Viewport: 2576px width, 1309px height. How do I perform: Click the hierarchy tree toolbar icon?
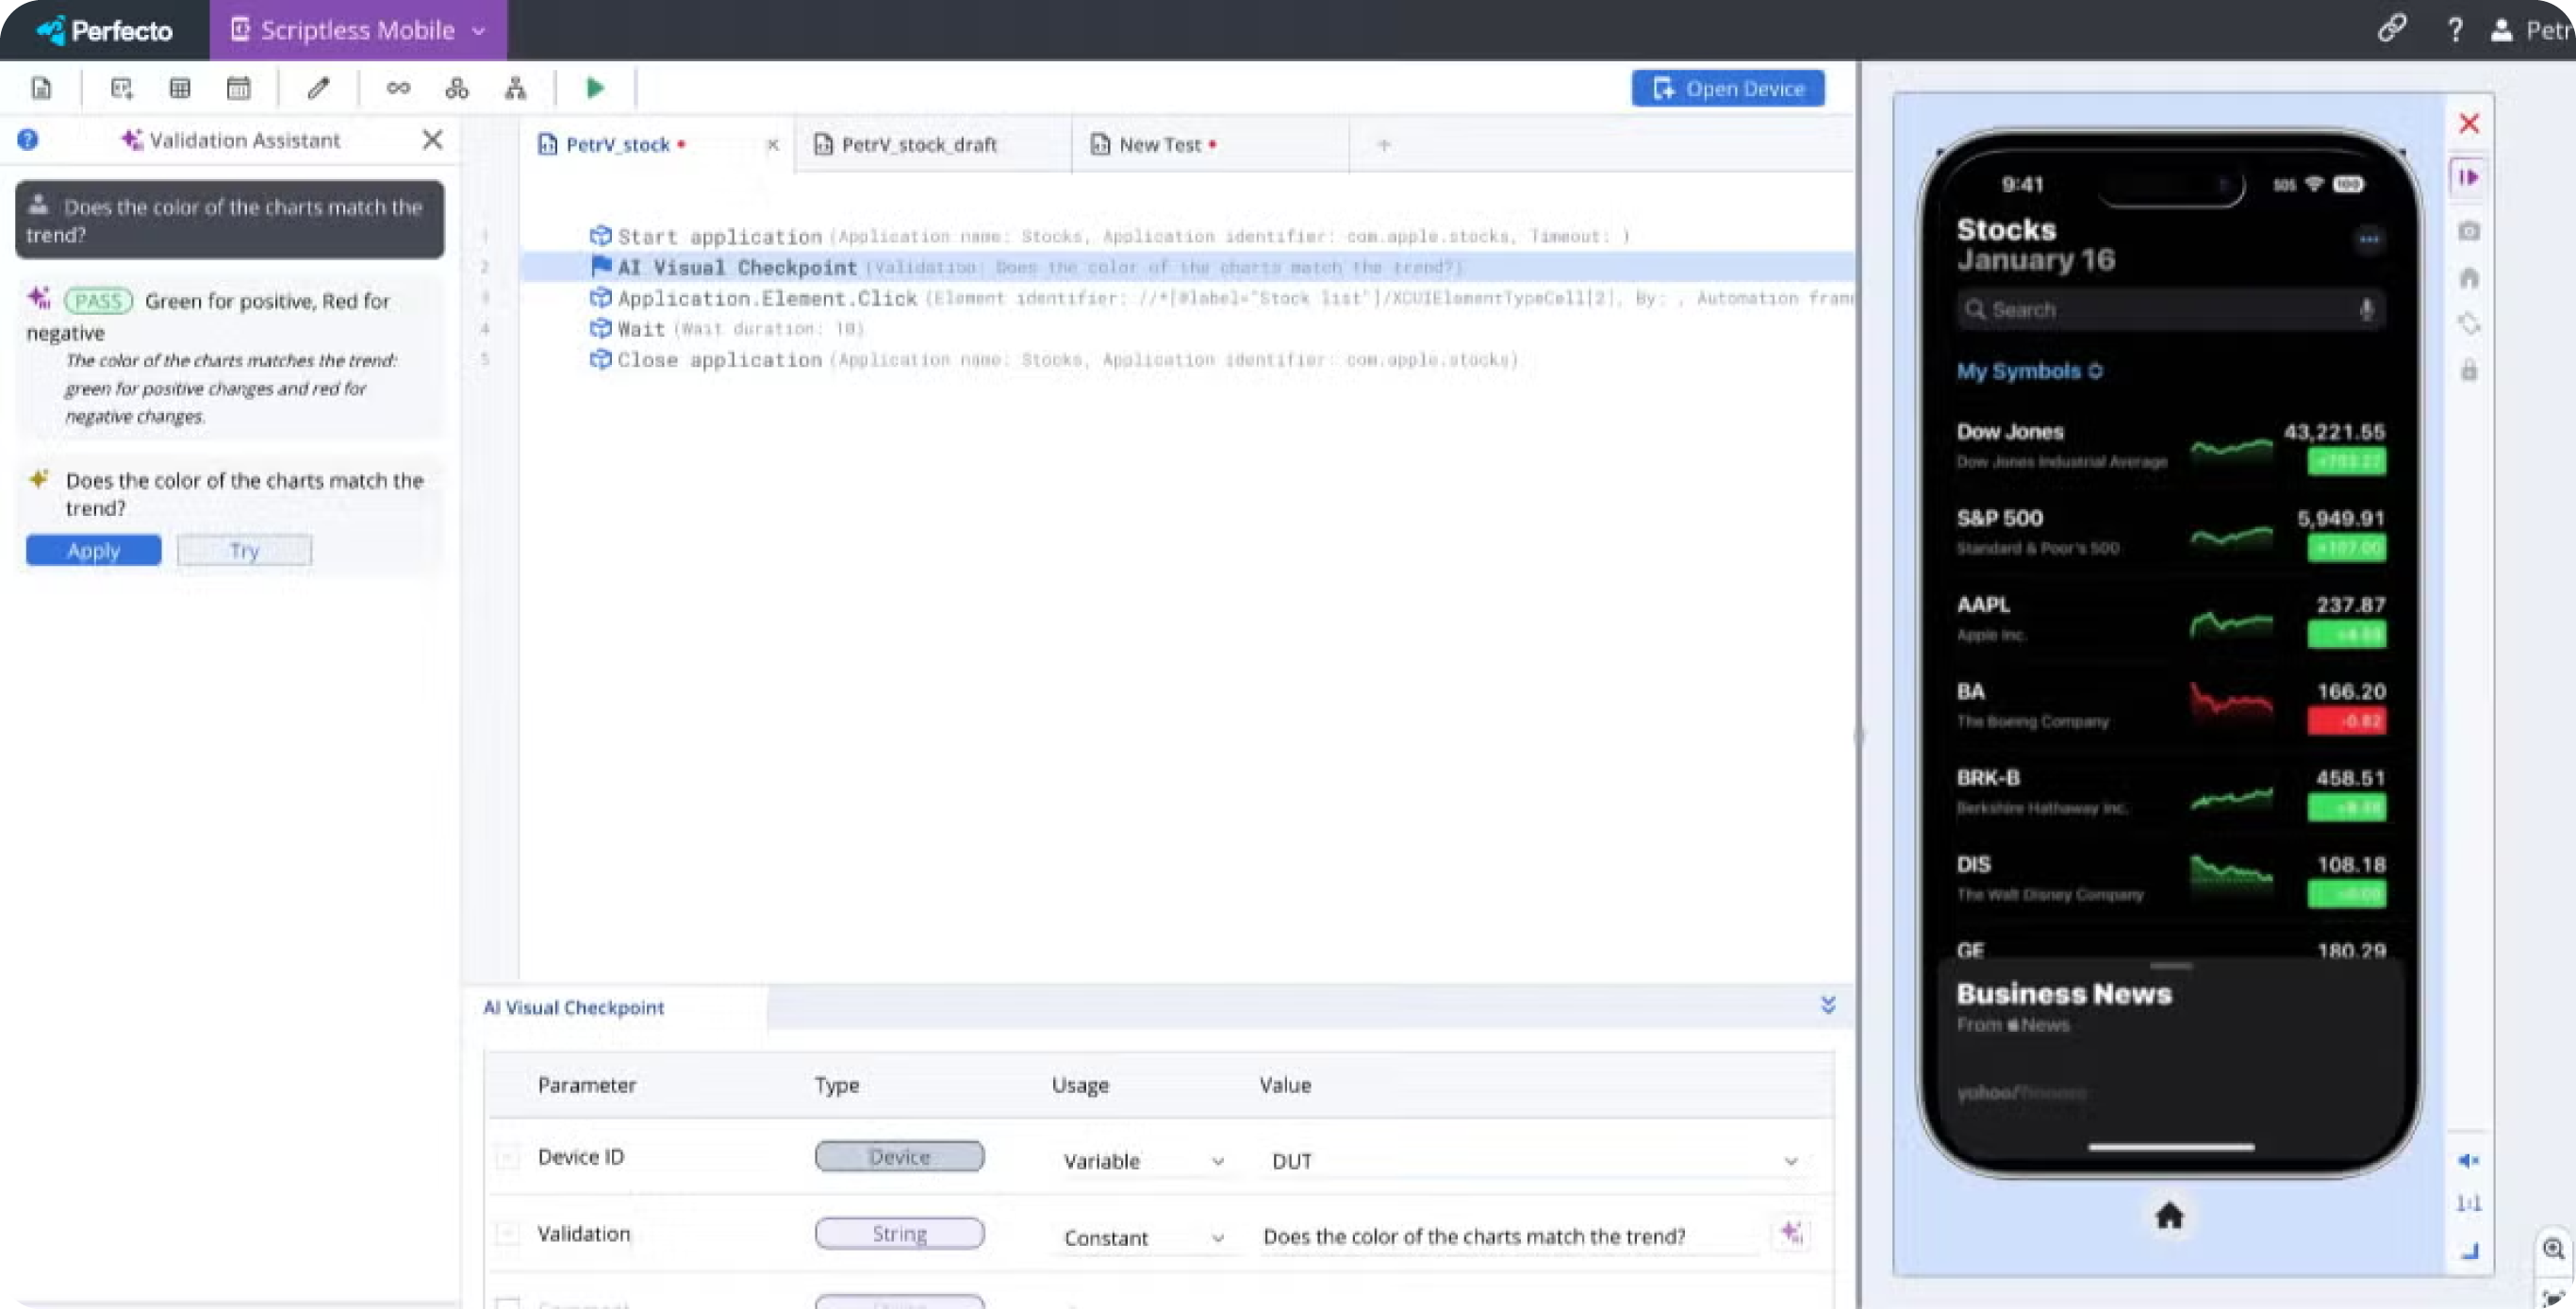pos(515,88)
